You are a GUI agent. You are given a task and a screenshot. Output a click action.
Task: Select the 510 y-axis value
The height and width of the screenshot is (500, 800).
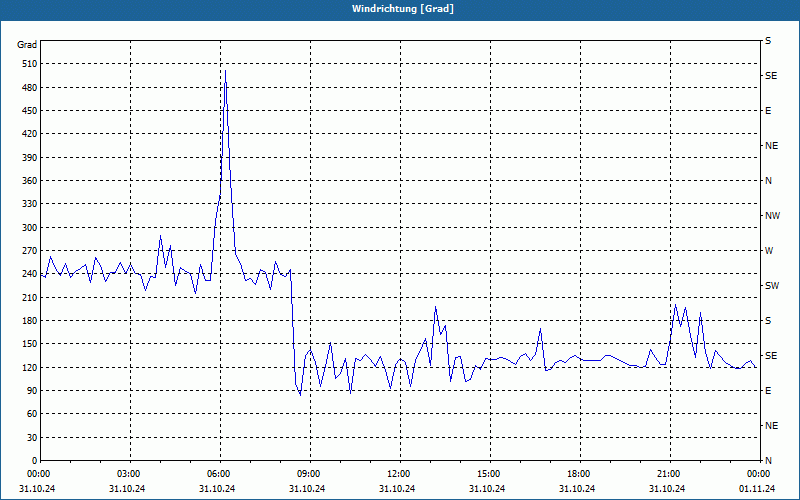[30, 64]
